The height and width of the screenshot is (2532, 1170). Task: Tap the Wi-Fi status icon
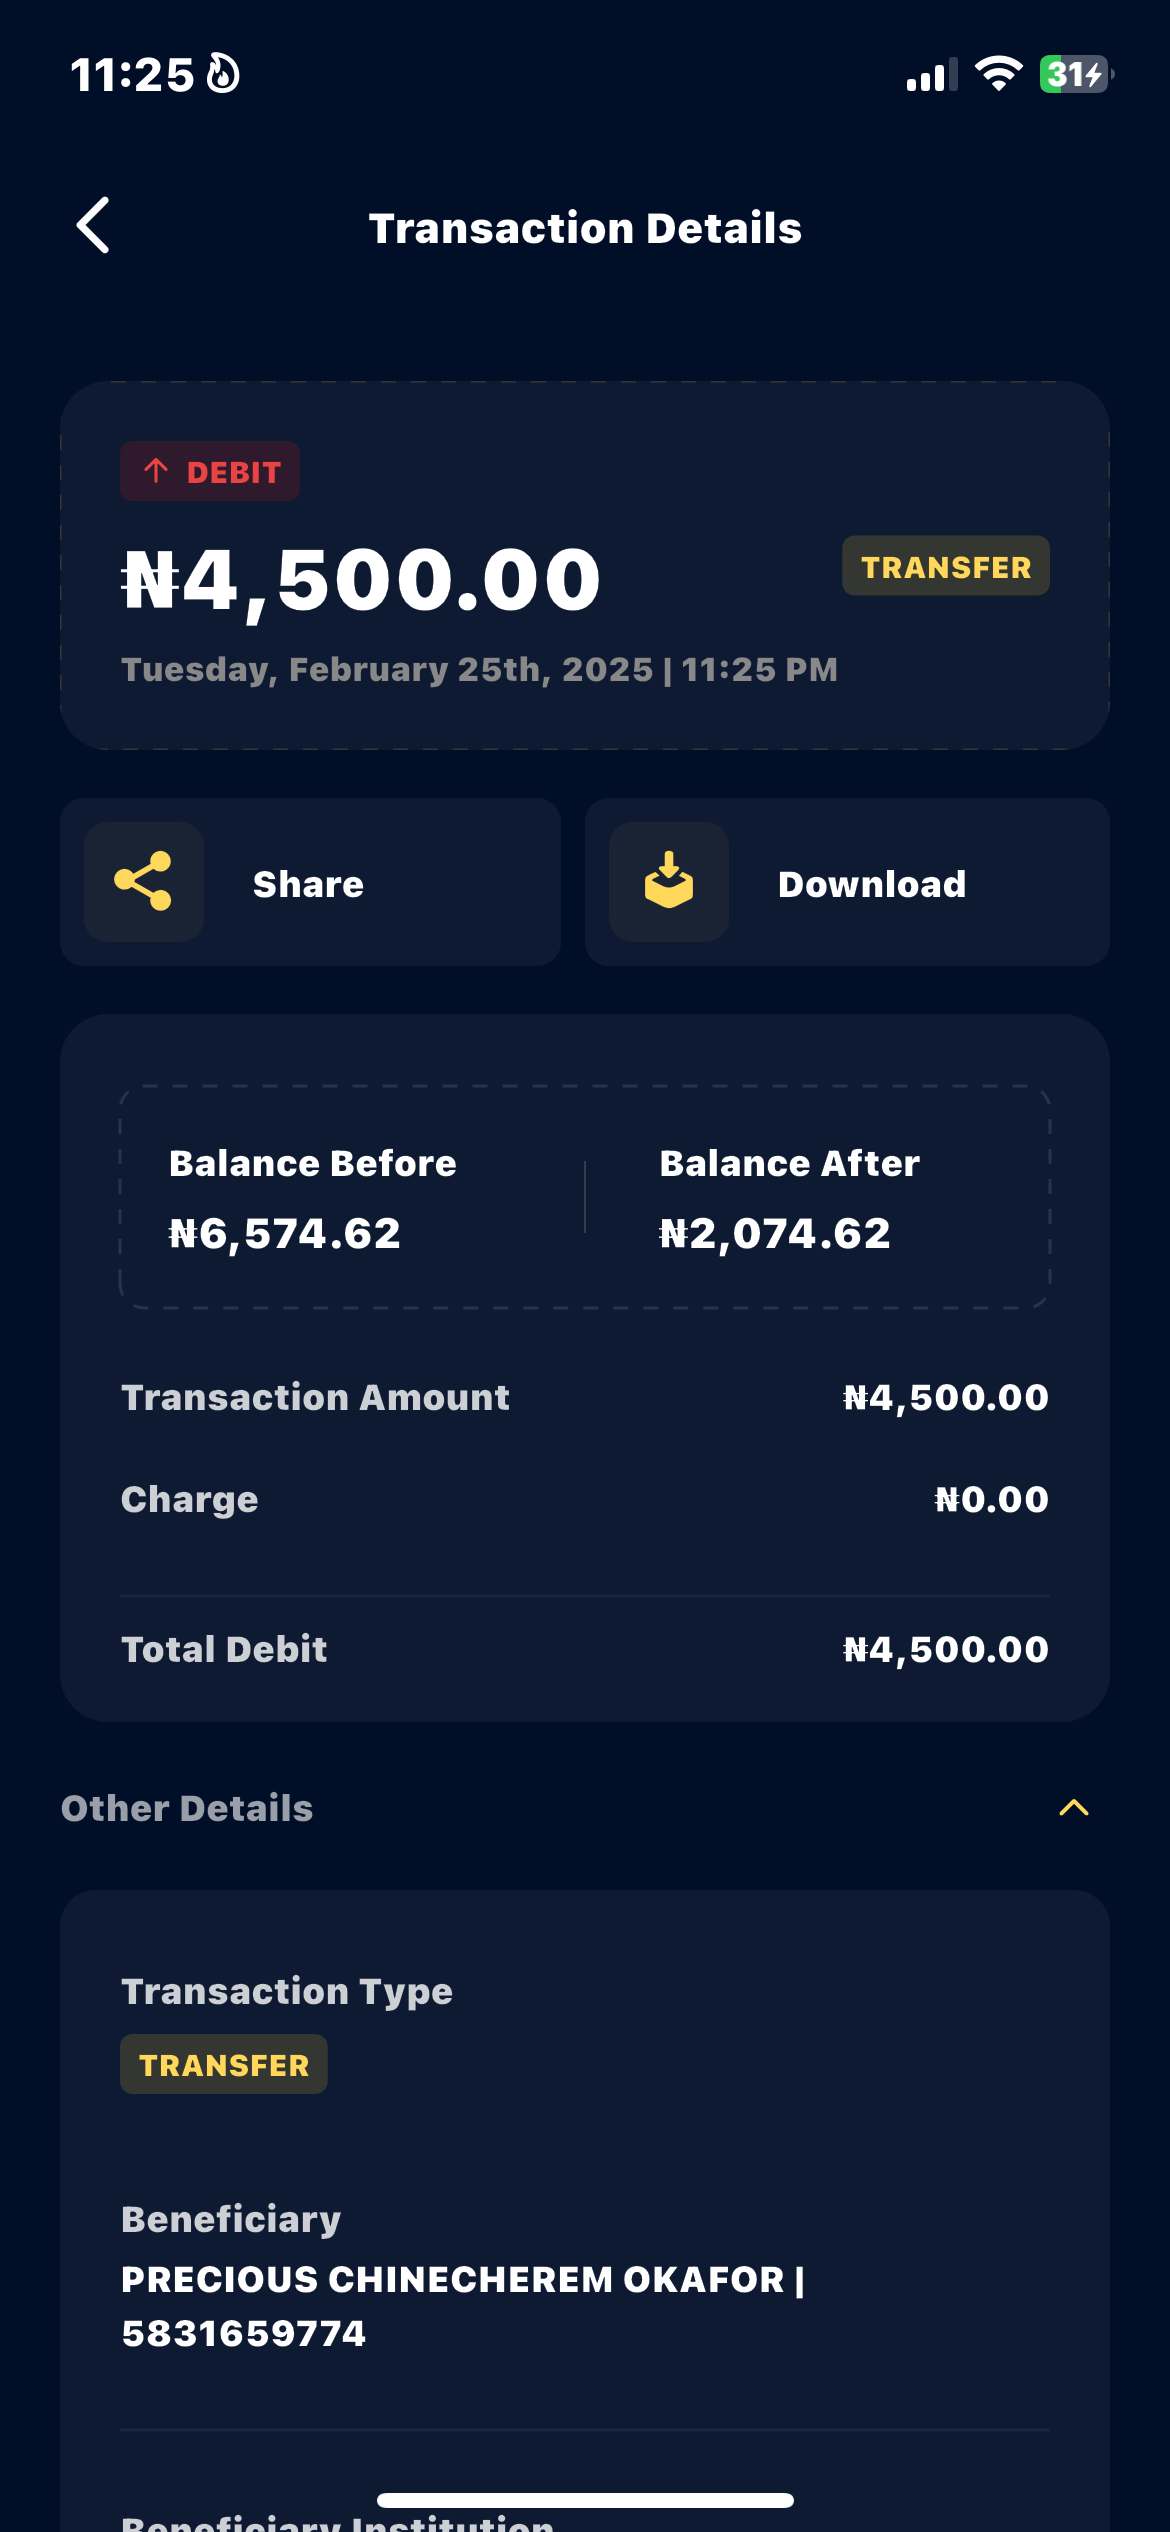(x=998, y=74)
